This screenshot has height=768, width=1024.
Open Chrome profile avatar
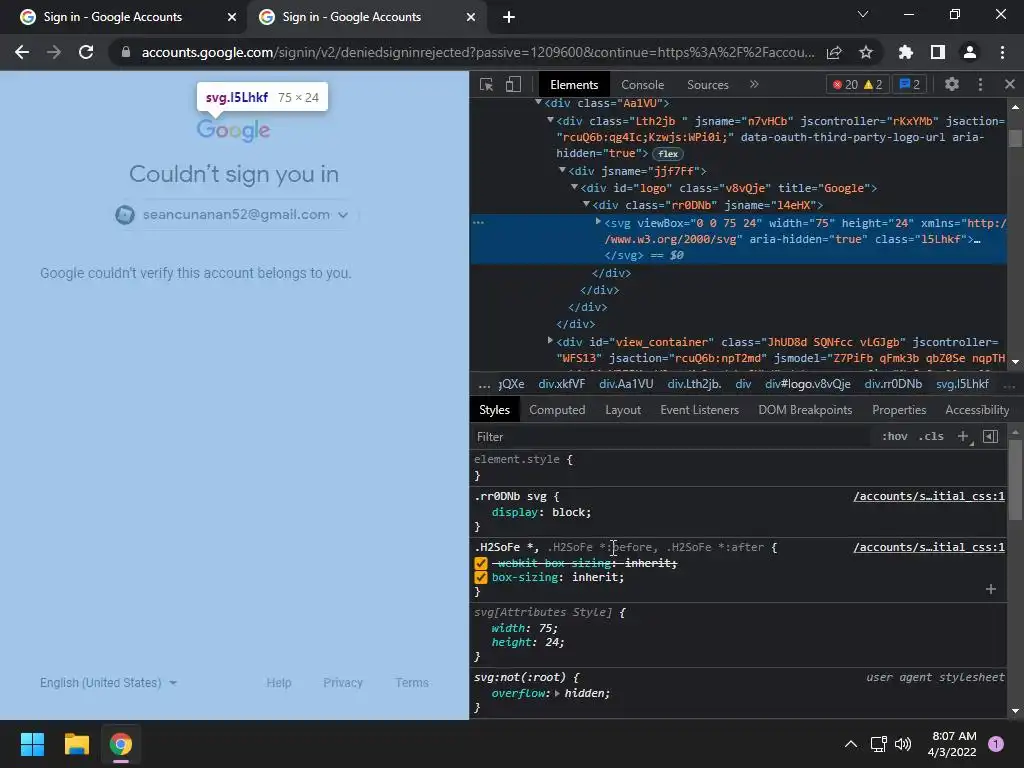(970, 52)
